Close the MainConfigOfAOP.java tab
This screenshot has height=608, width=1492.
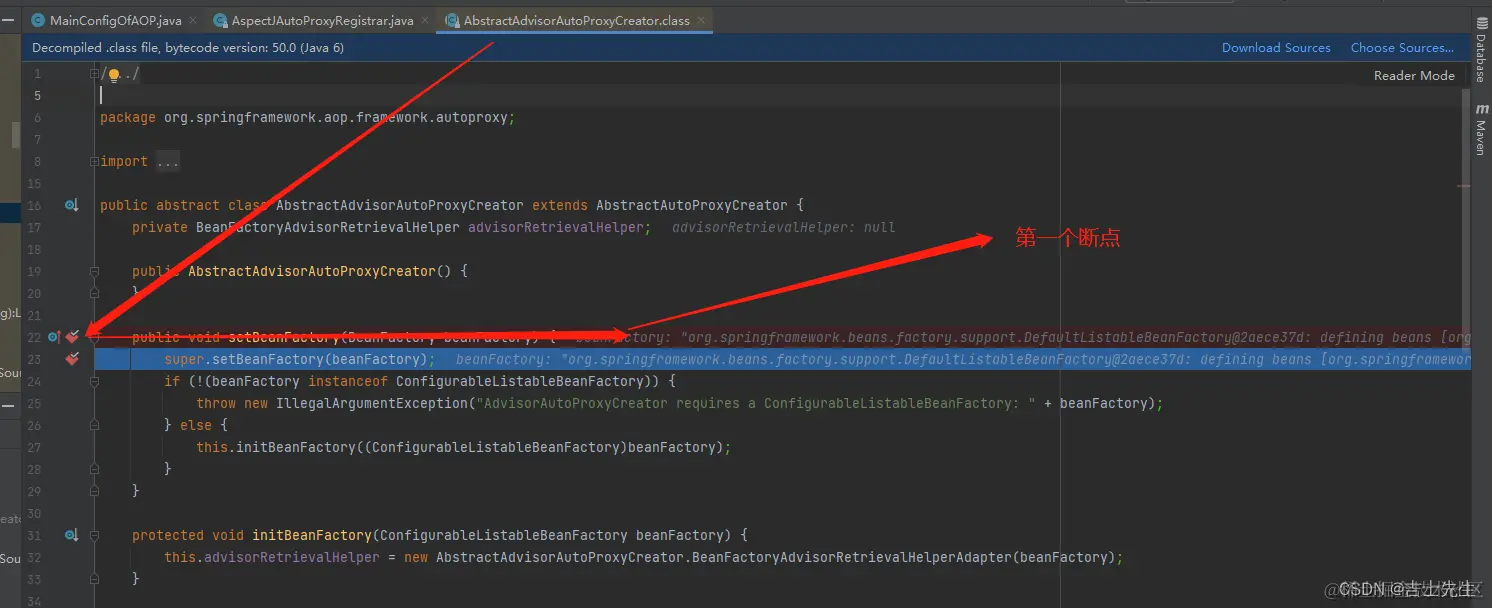[193, 20]
